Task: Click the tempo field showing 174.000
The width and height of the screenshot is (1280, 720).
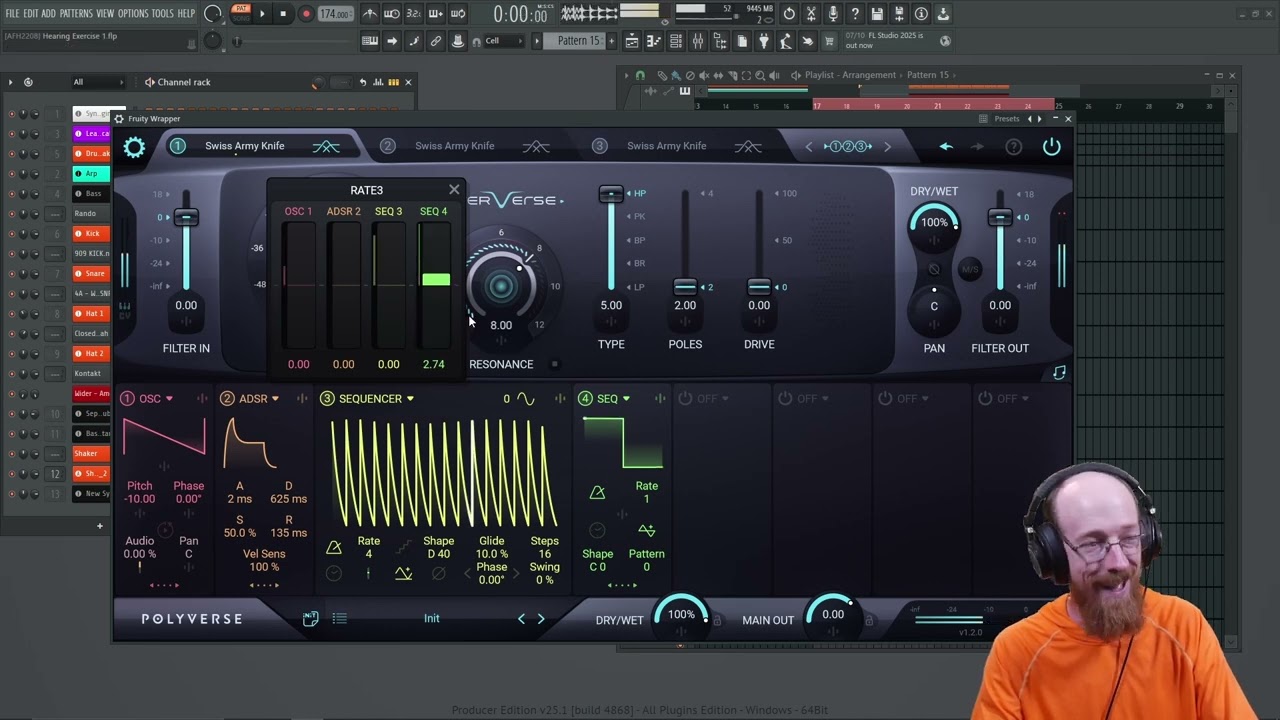Action: [x=335, y=14]
